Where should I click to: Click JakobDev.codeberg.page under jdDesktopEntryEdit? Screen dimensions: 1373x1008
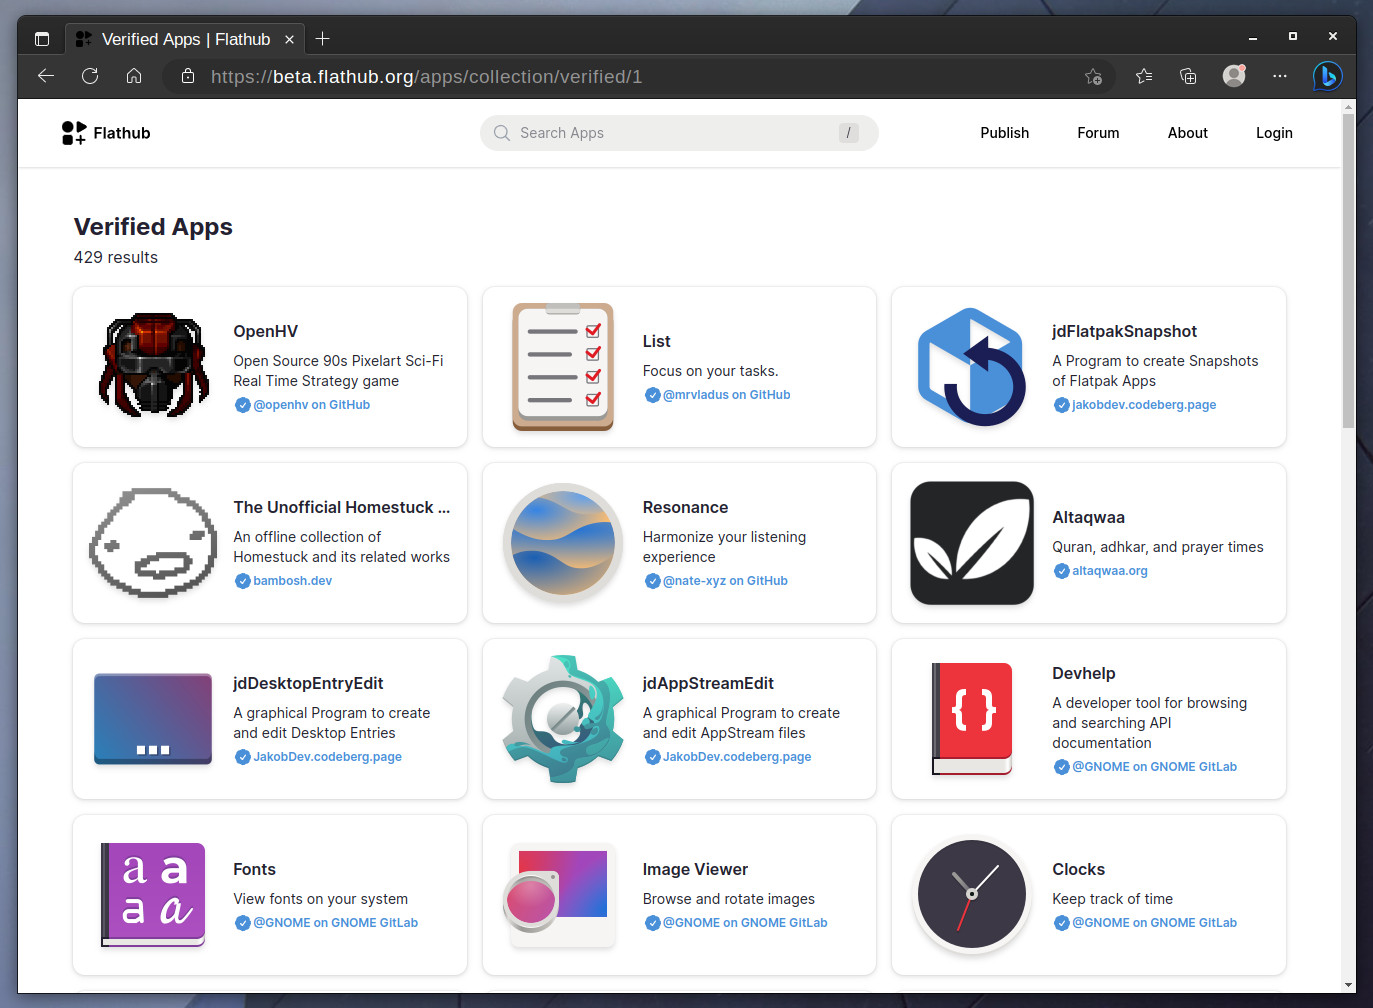pyautogui.click(x=327, y=757)
